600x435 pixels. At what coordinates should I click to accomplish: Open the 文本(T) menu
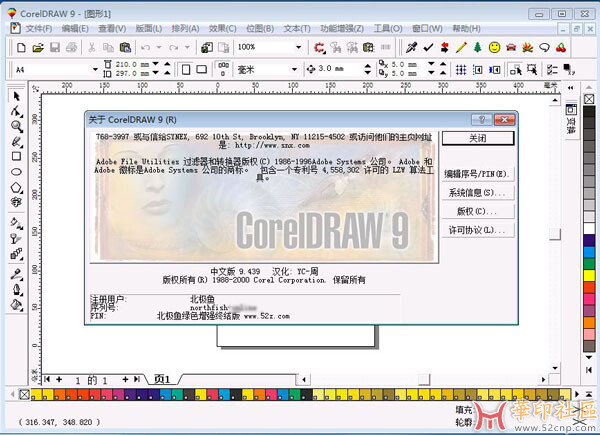pos(297,29)
